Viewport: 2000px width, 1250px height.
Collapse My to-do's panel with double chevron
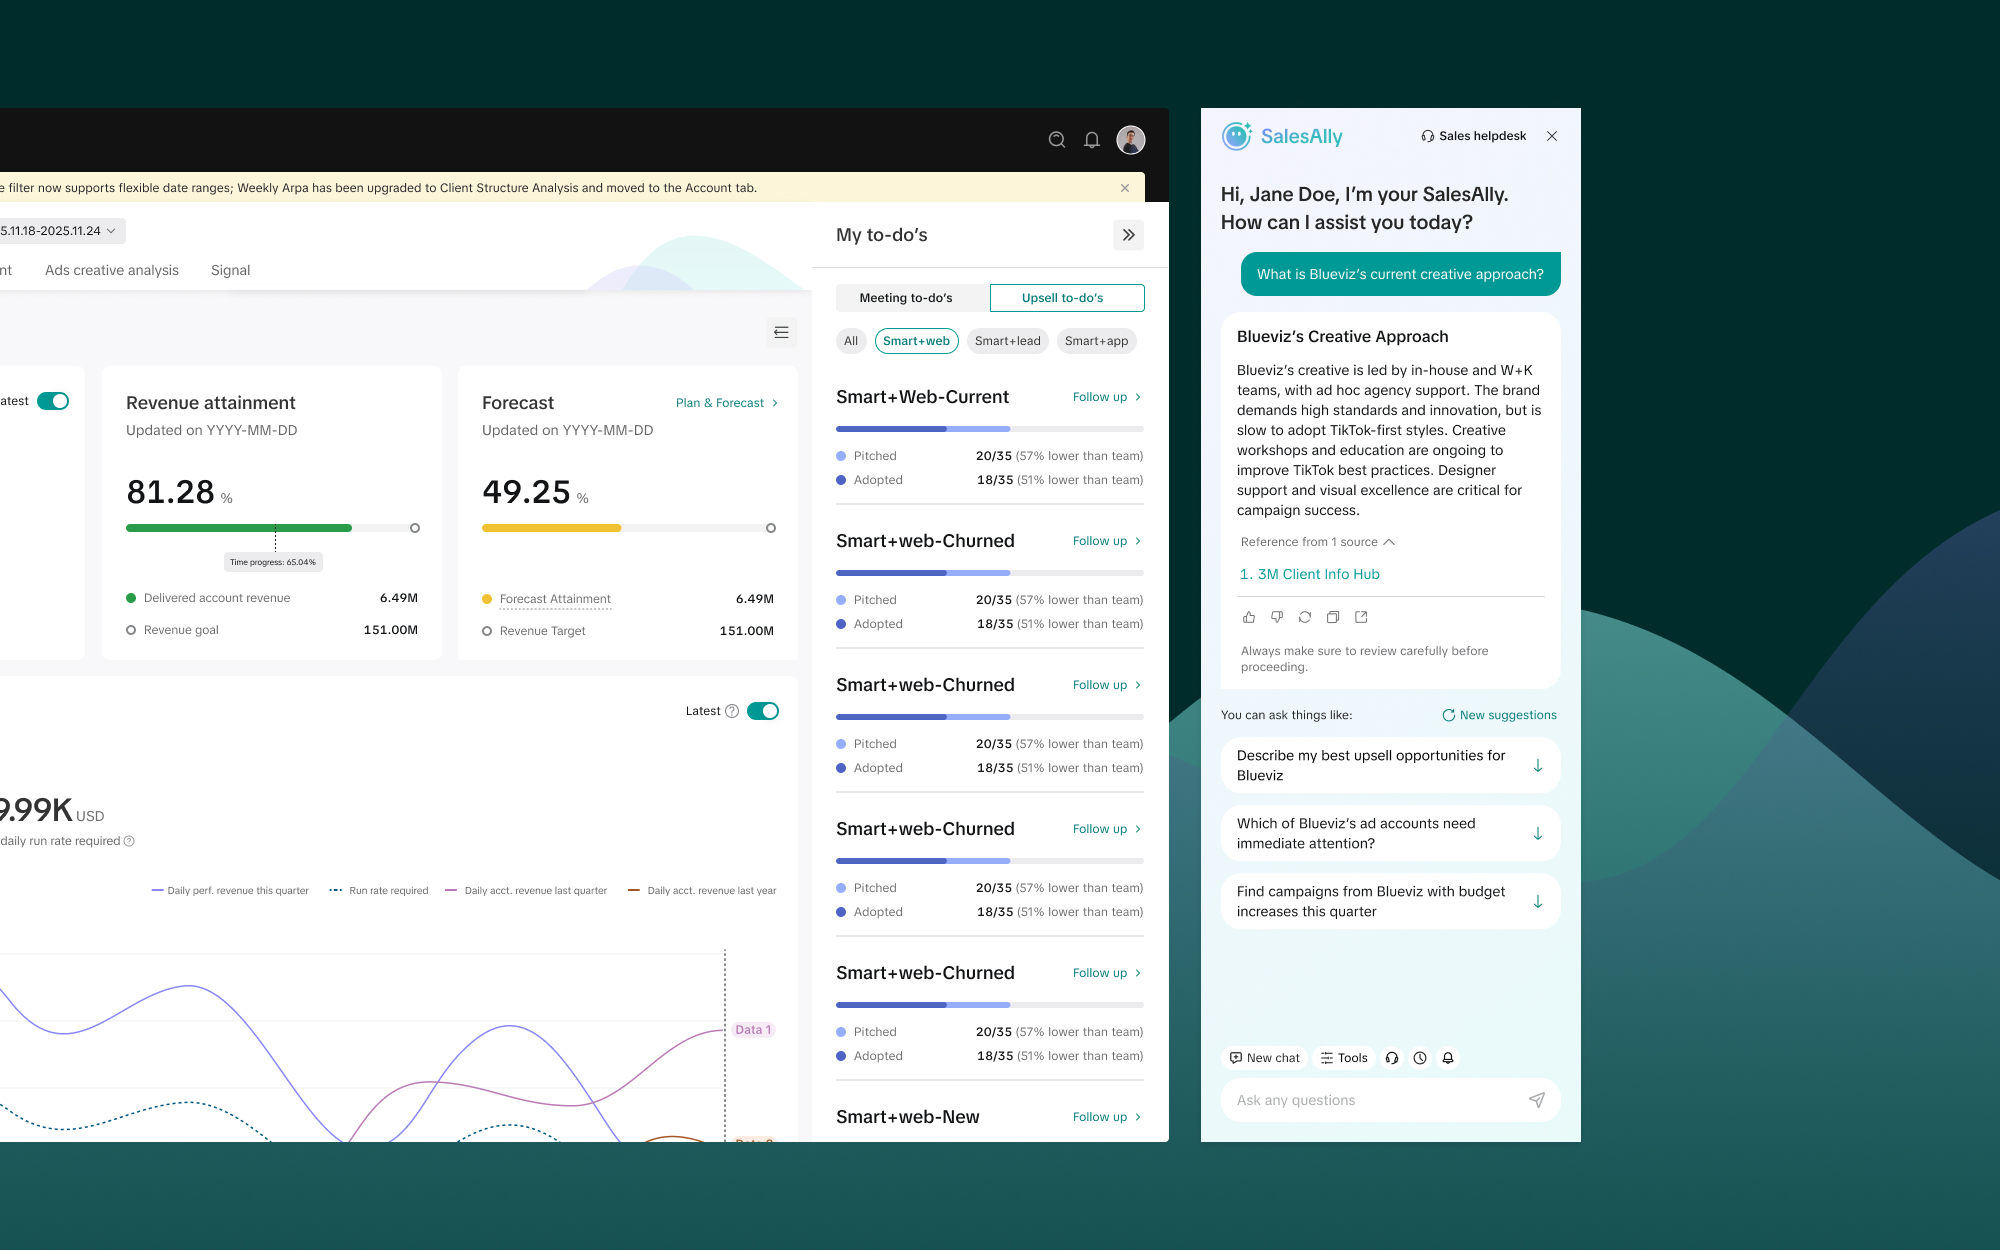point(1128,235)
